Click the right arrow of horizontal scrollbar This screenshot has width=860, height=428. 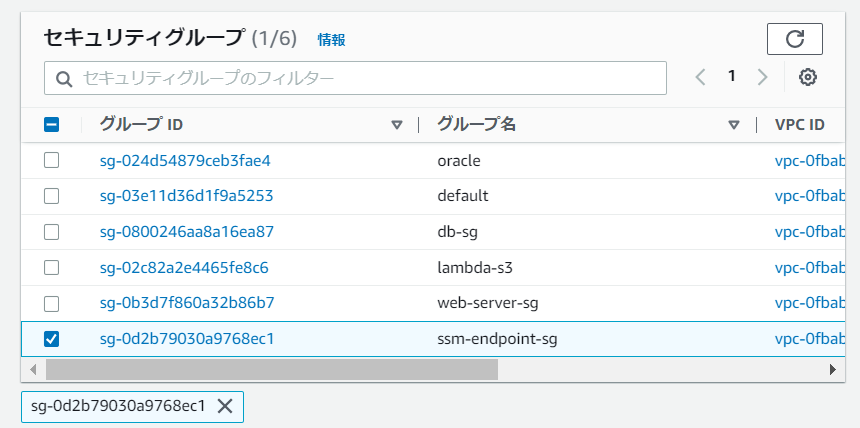click(x=833, y=369)
